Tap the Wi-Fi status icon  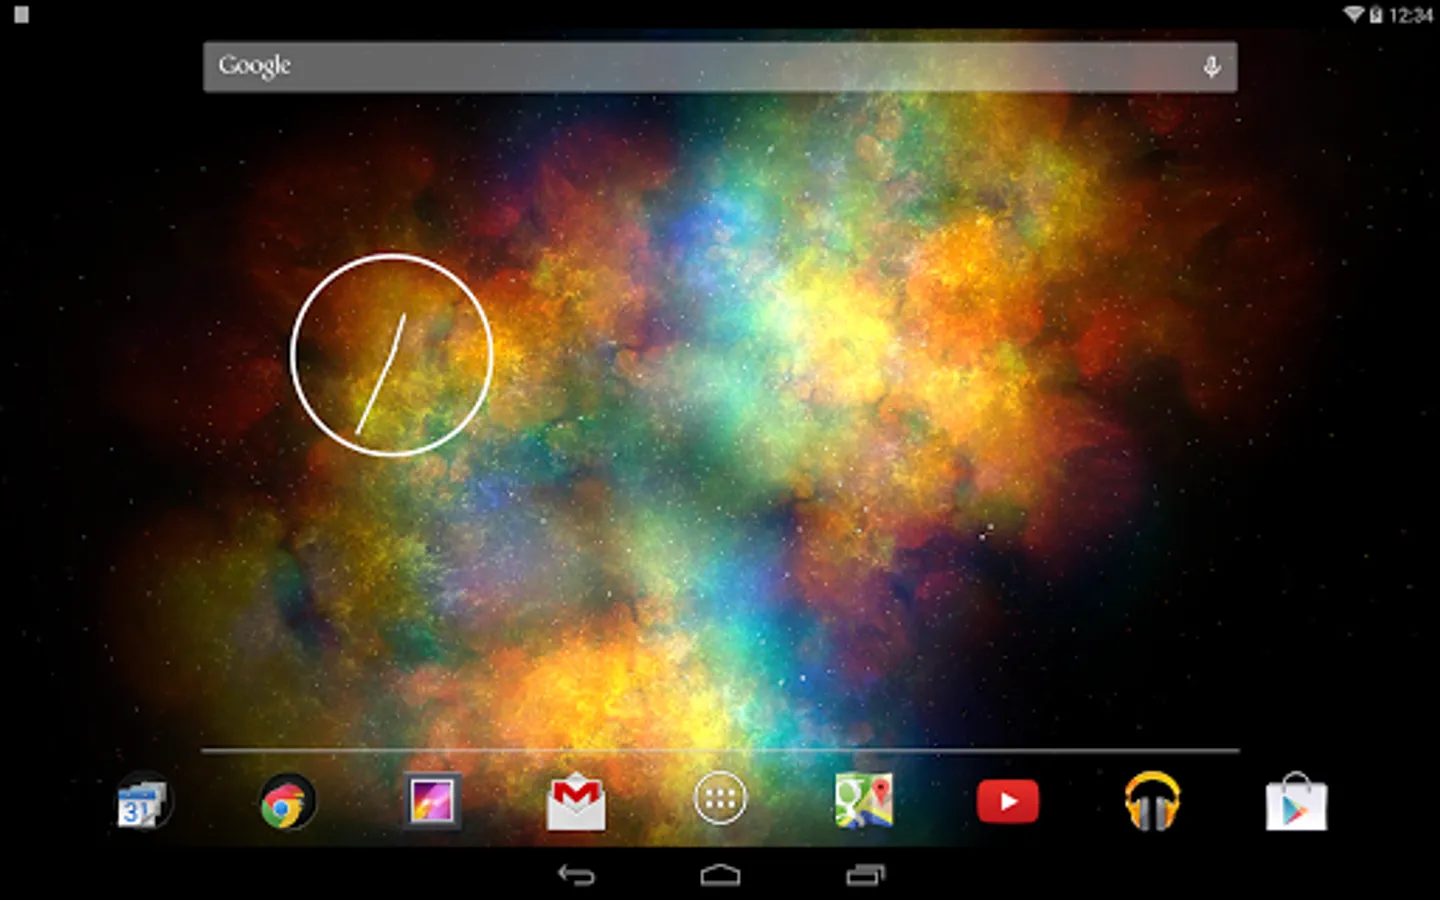tap(1353, 14)
